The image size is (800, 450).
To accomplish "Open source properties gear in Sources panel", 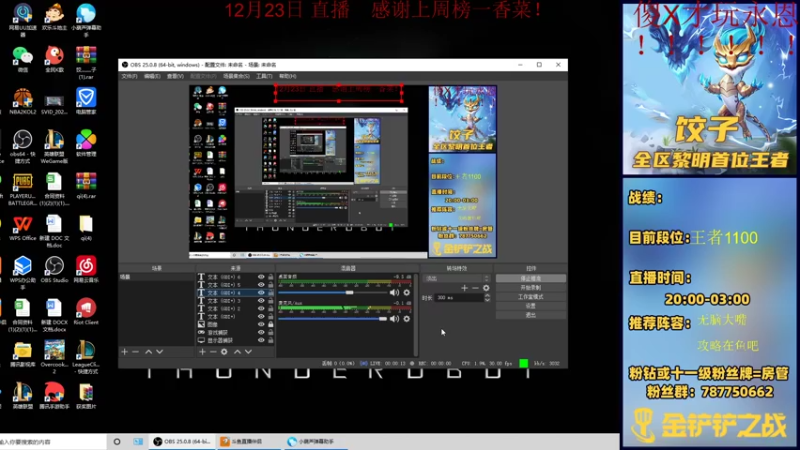I will (x=224, y=352).
